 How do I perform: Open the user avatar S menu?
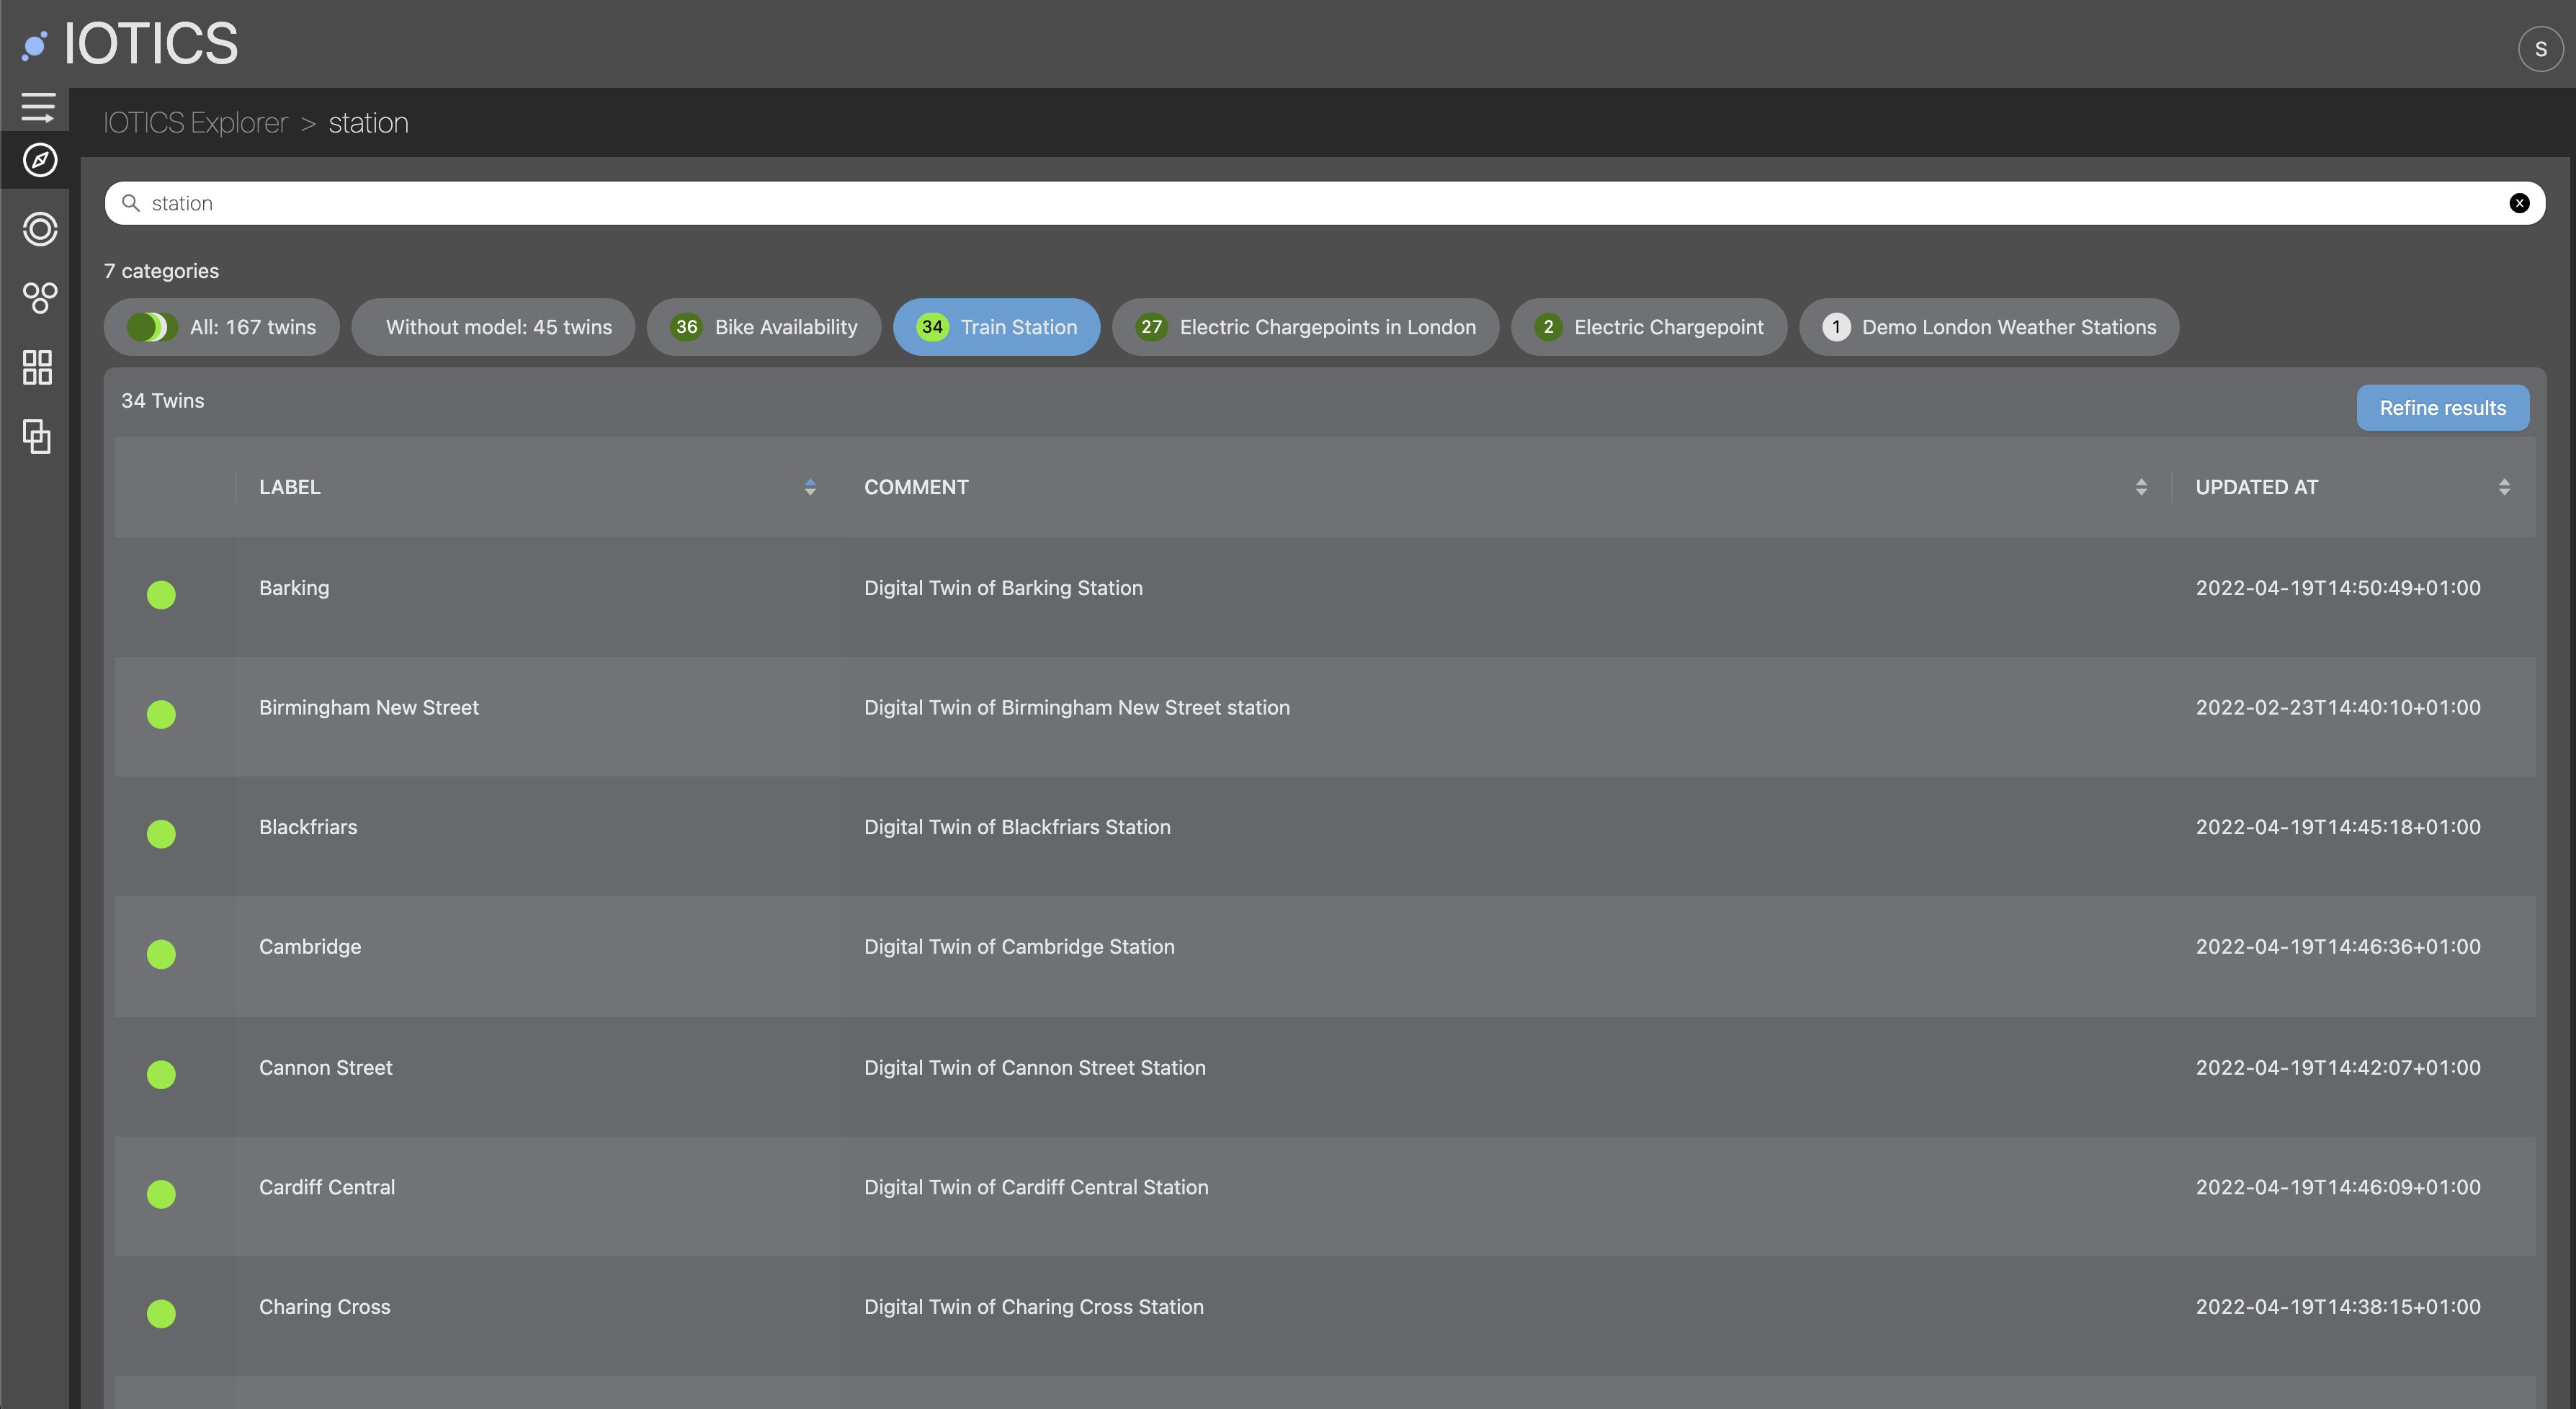point(2540,49)
